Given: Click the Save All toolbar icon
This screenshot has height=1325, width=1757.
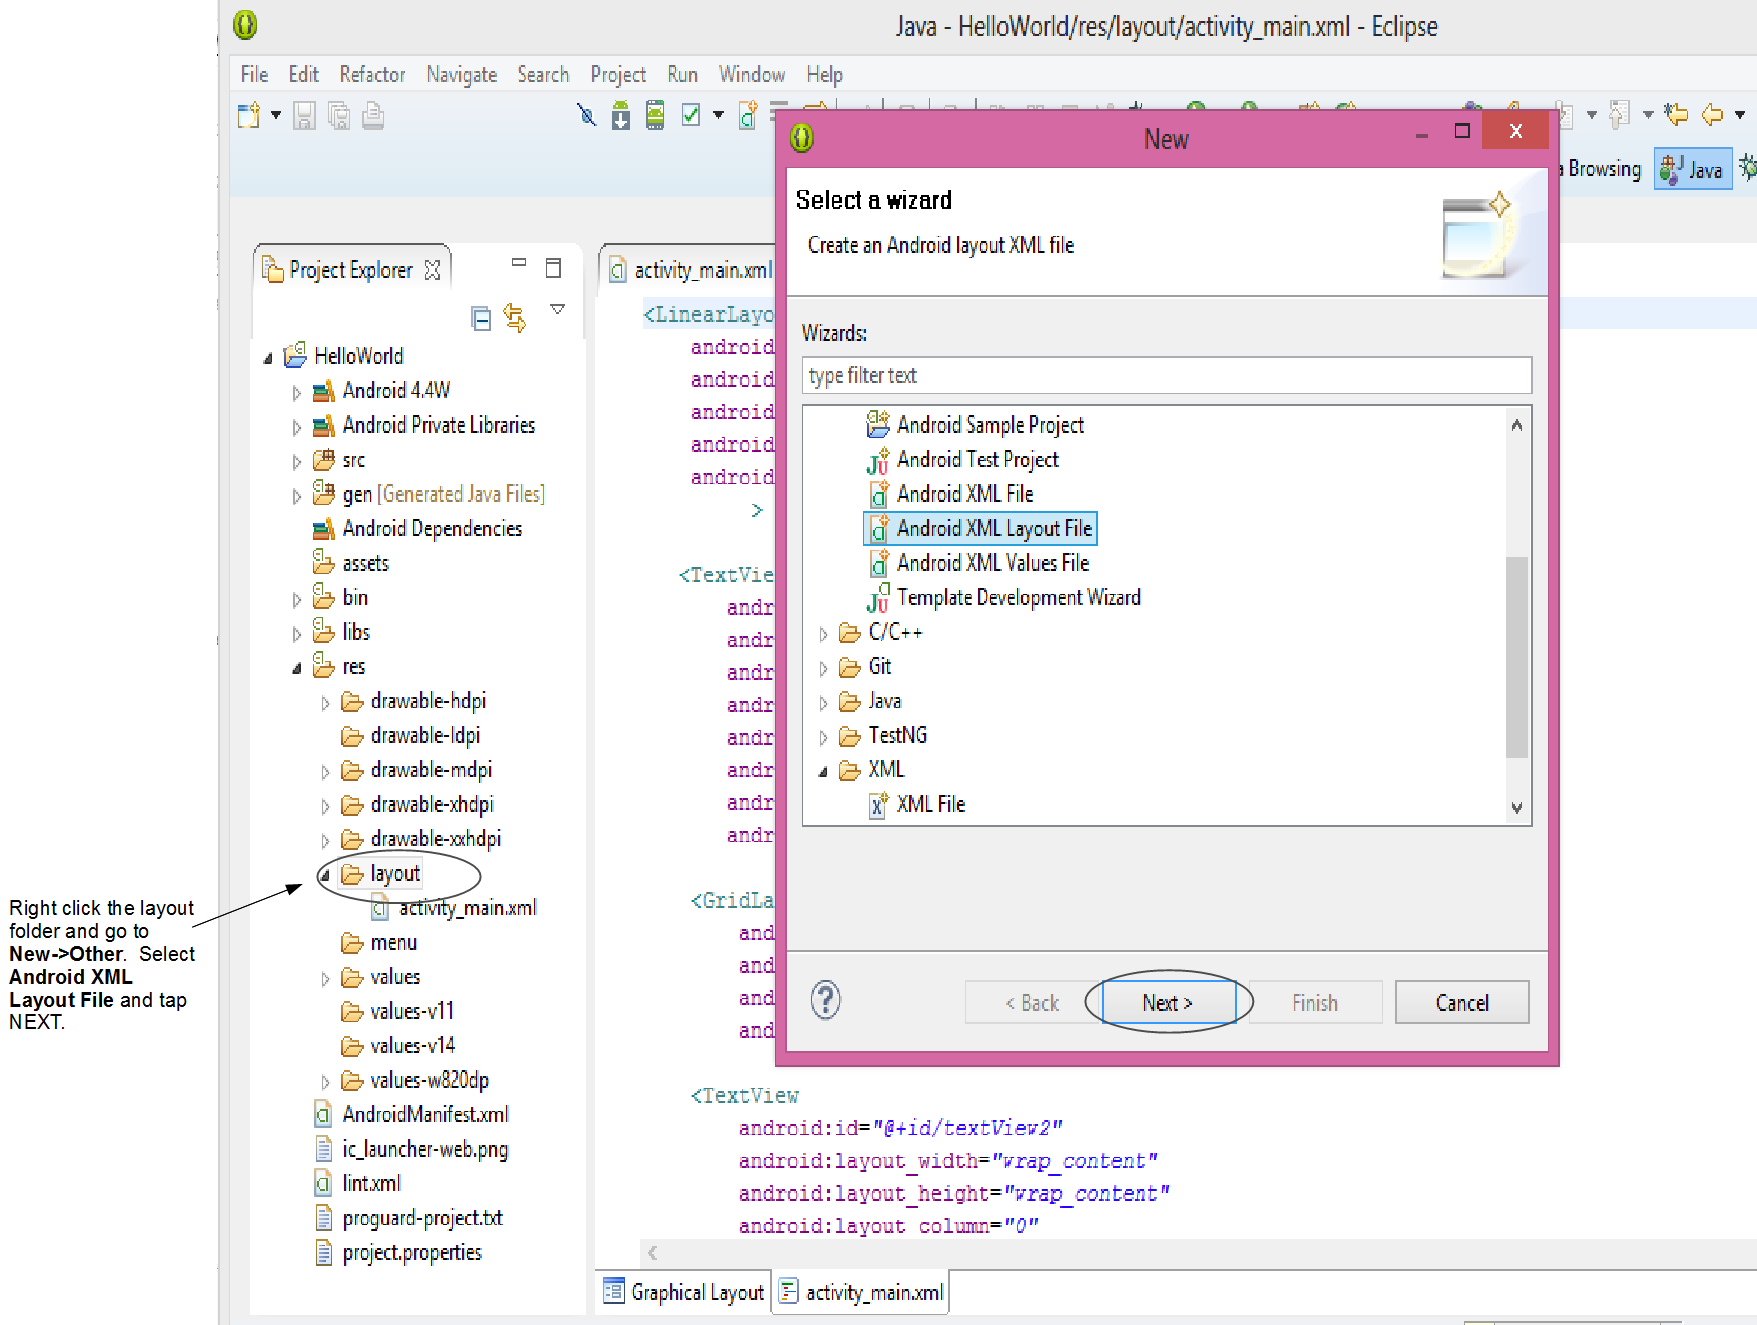Looking at the screenshot, I should point(339,116).
